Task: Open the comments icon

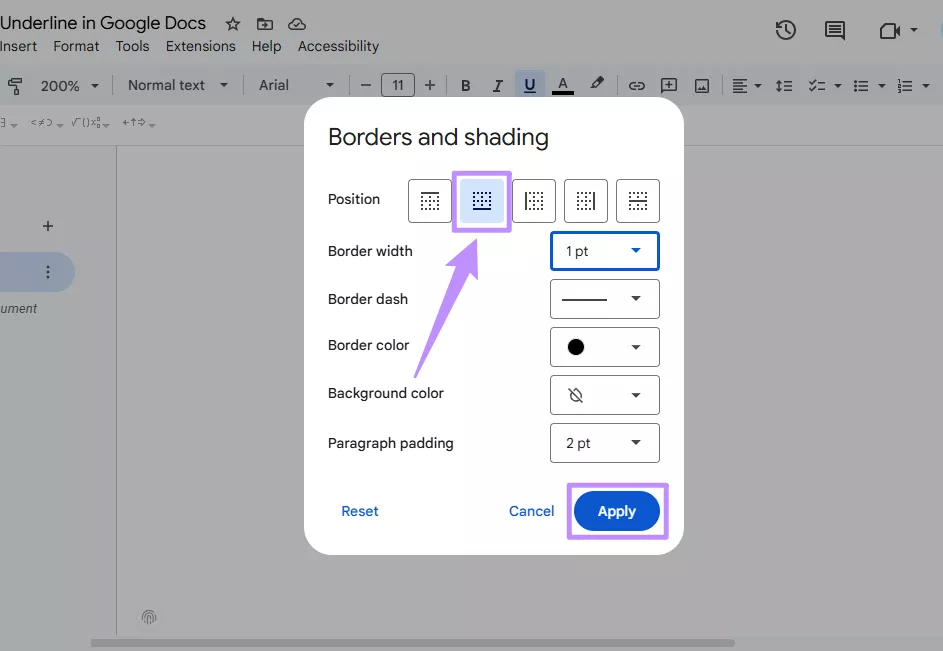Action: (835, 30)
